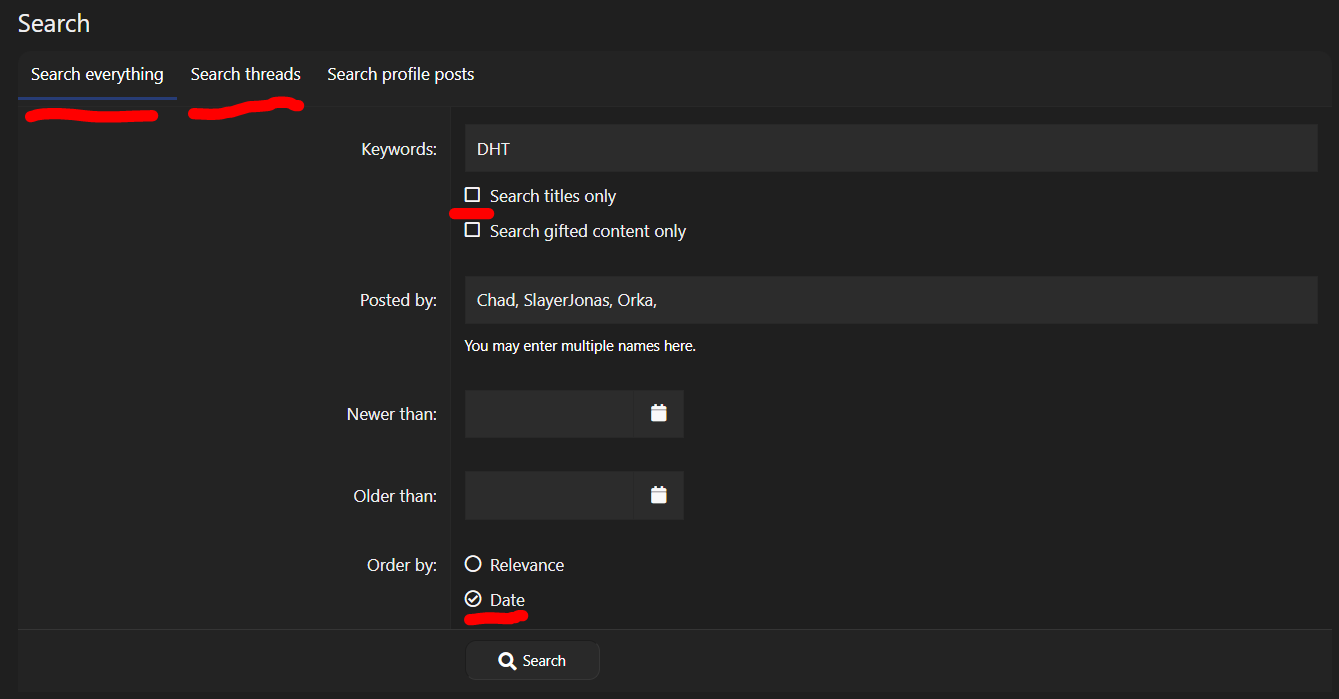Screen dimensions: 1339x699
Task: Enable Search titles only checkbox
Action: (473, 195)
